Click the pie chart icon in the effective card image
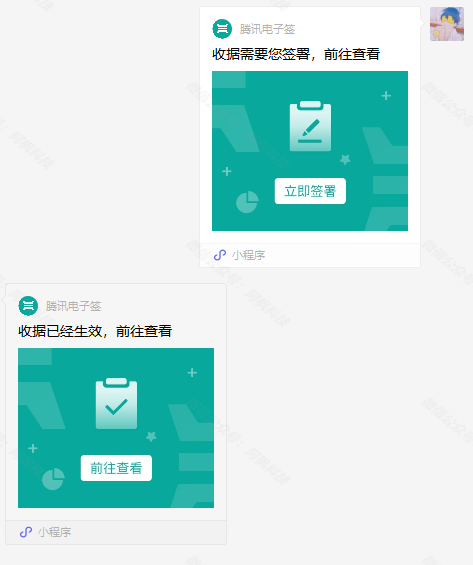This screenshot has height=565, width=473. [x=53, y=479]
